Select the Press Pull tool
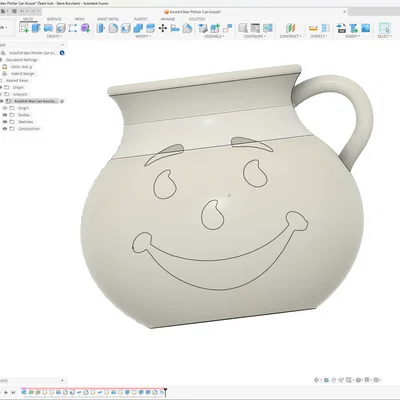The height and width of the screenshot is (400, 400). [101, 28]
